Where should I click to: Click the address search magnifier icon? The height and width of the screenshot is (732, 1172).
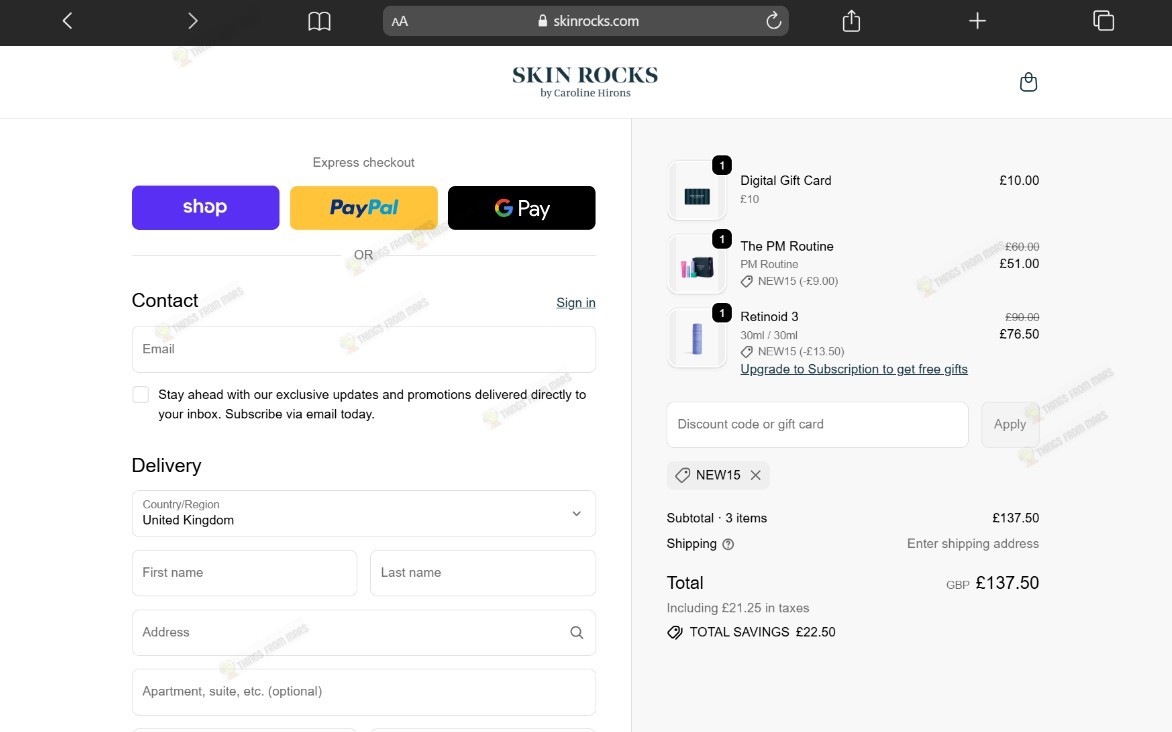click(576, 633)
